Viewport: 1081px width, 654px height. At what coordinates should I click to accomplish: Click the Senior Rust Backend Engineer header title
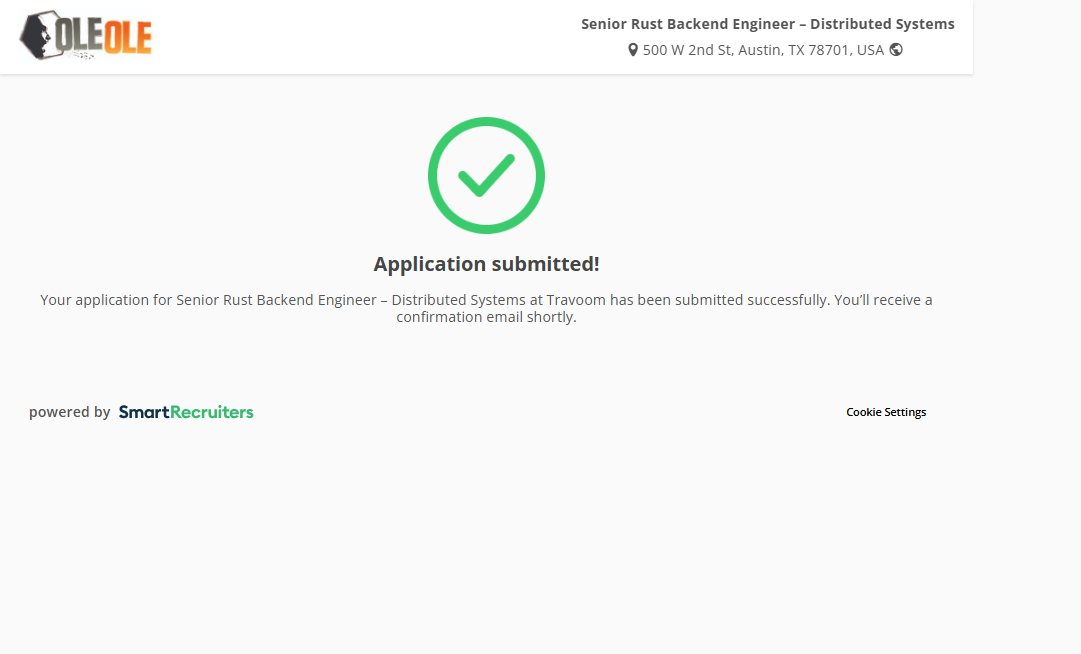pos(767,24)
